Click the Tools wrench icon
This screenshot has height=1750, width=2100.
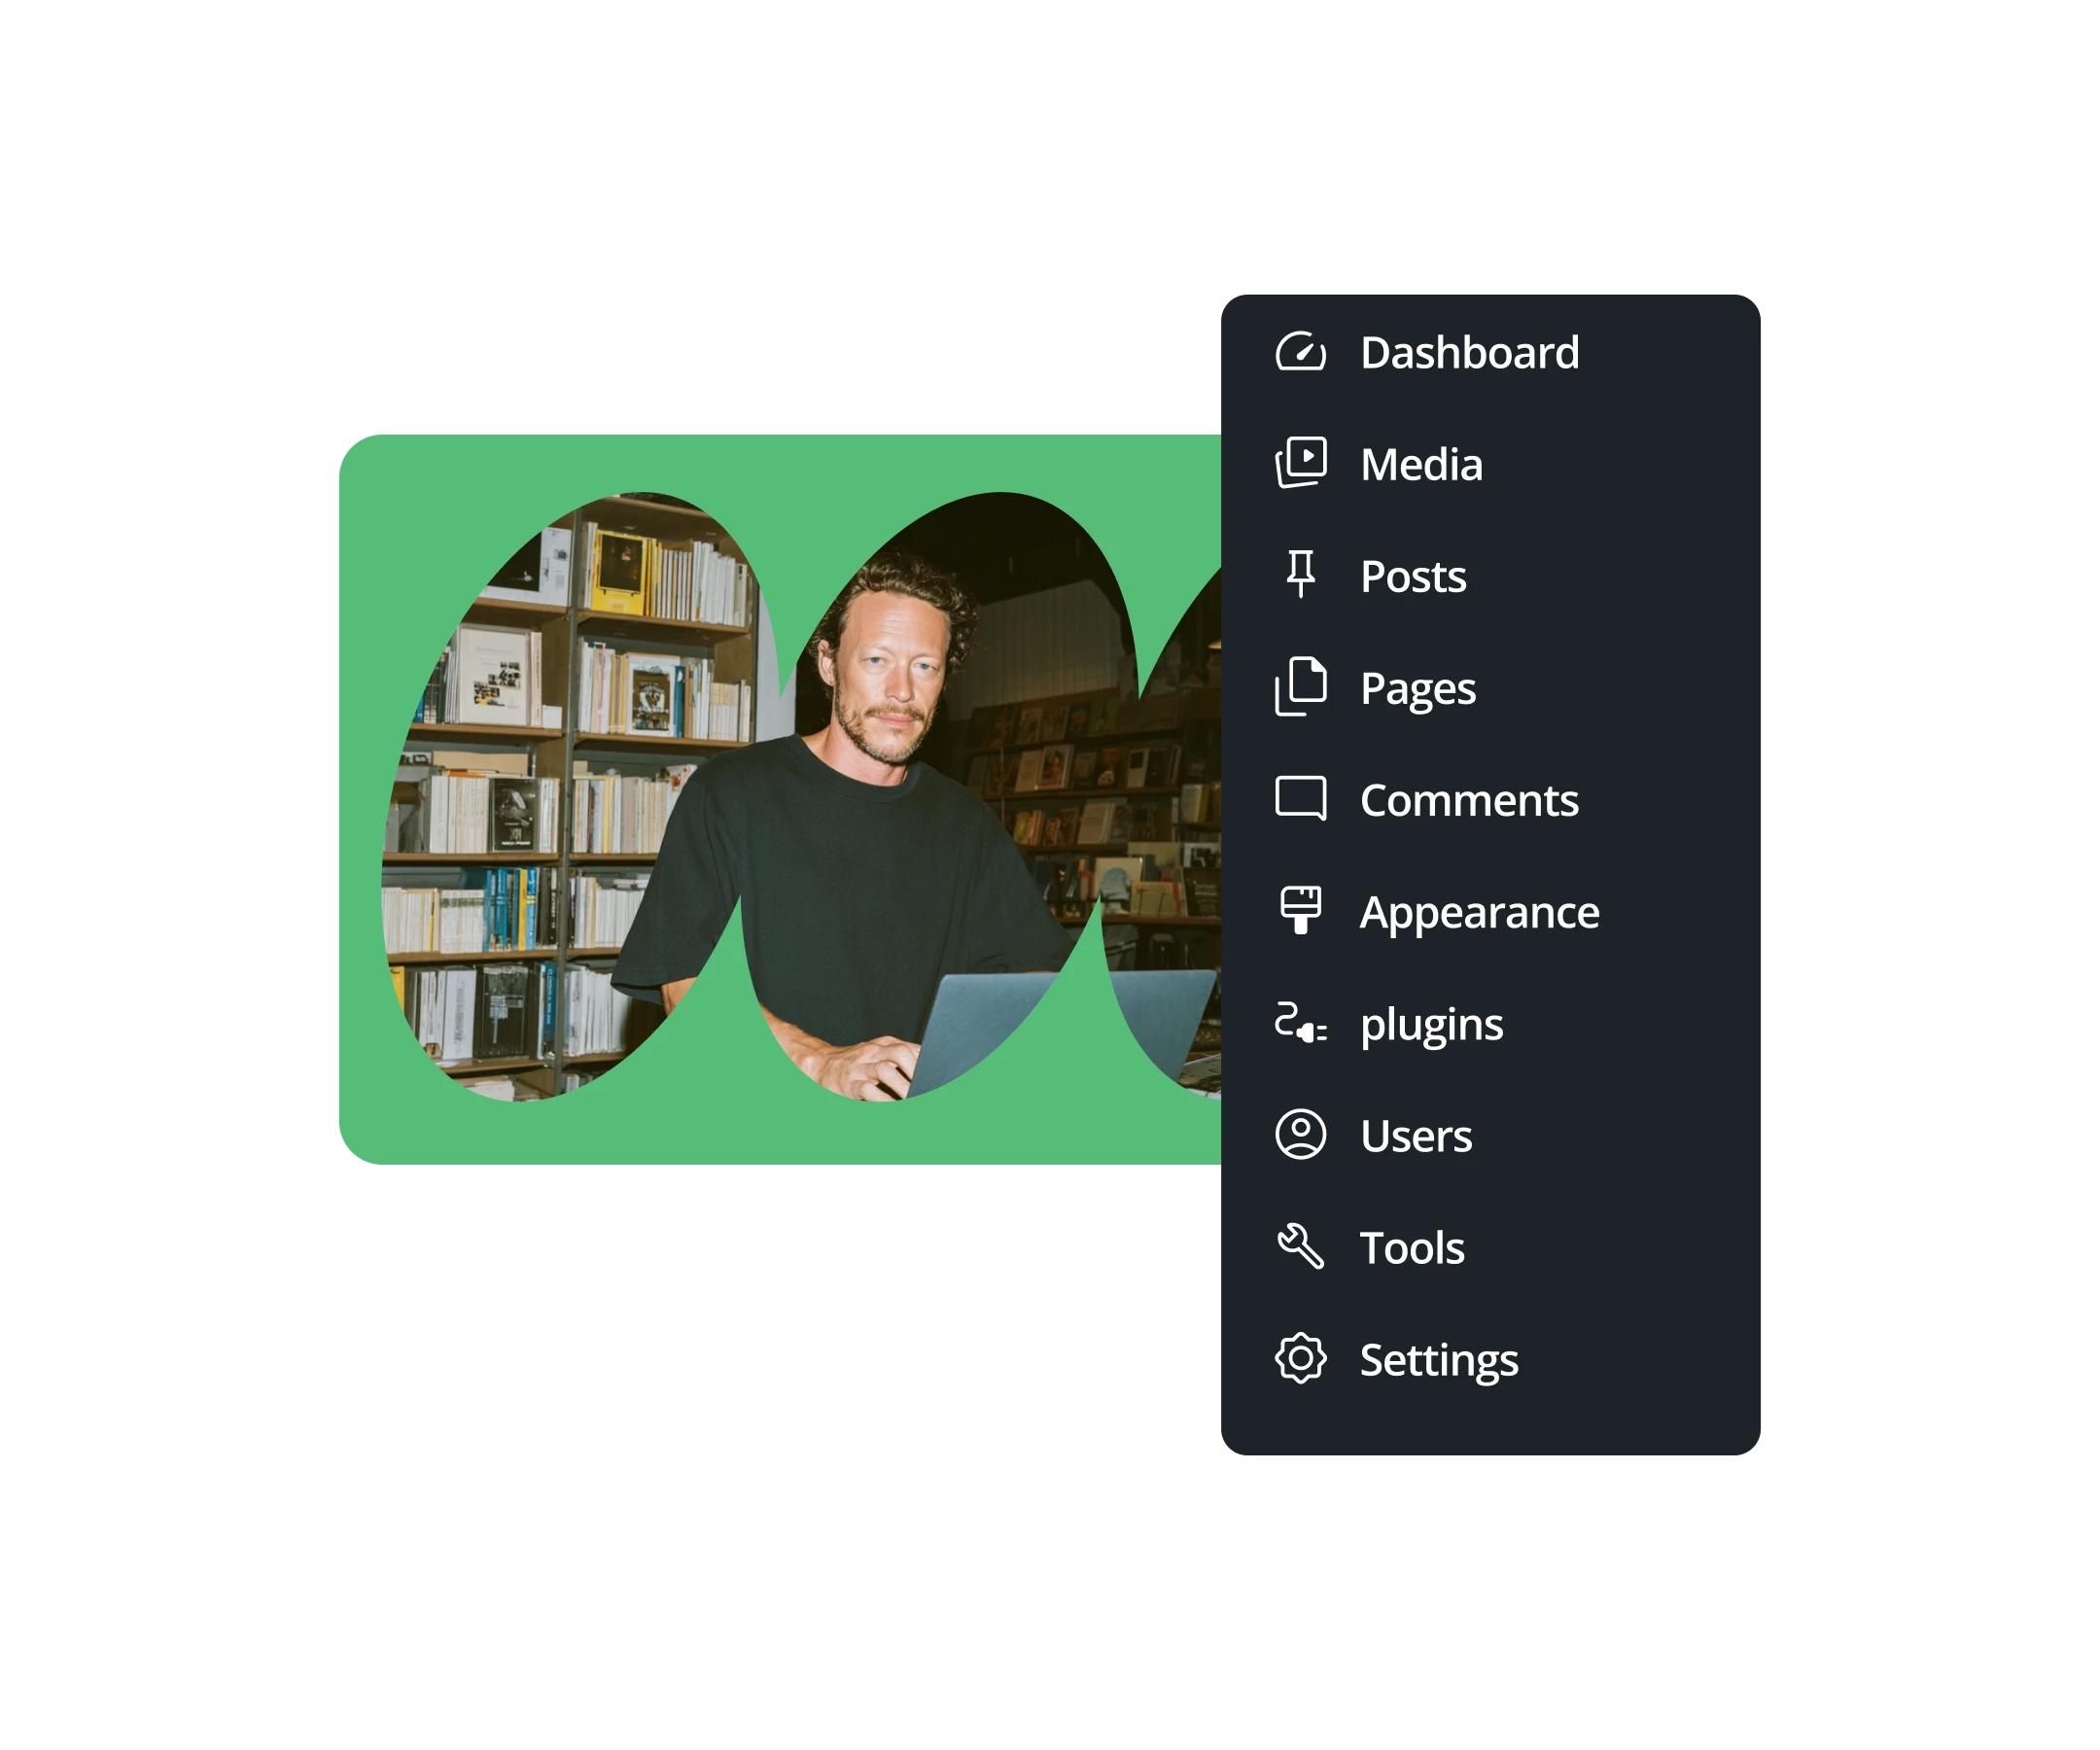tap(1300, 1246)
